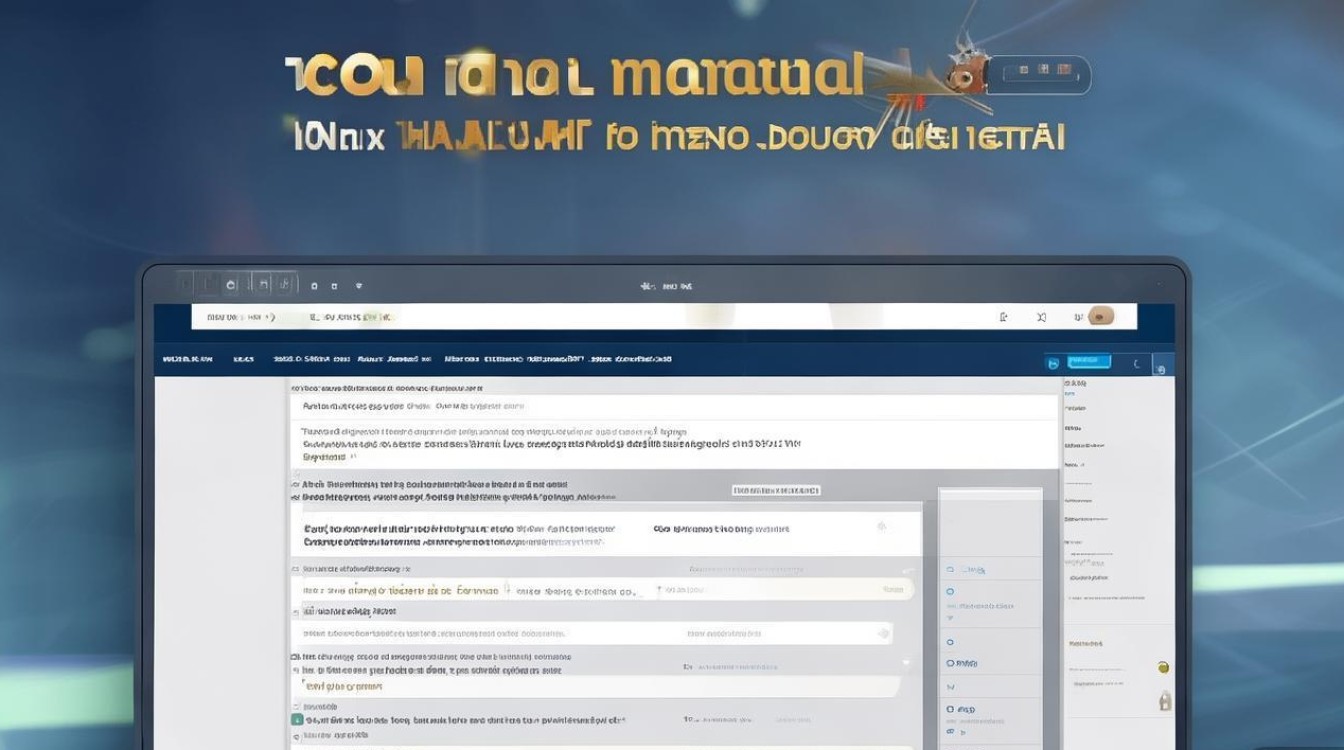The height and width of the screenshot is (750, 1344).
Task: Click the blue highlighted button in navigation bar
Action: pos(1089,361)
